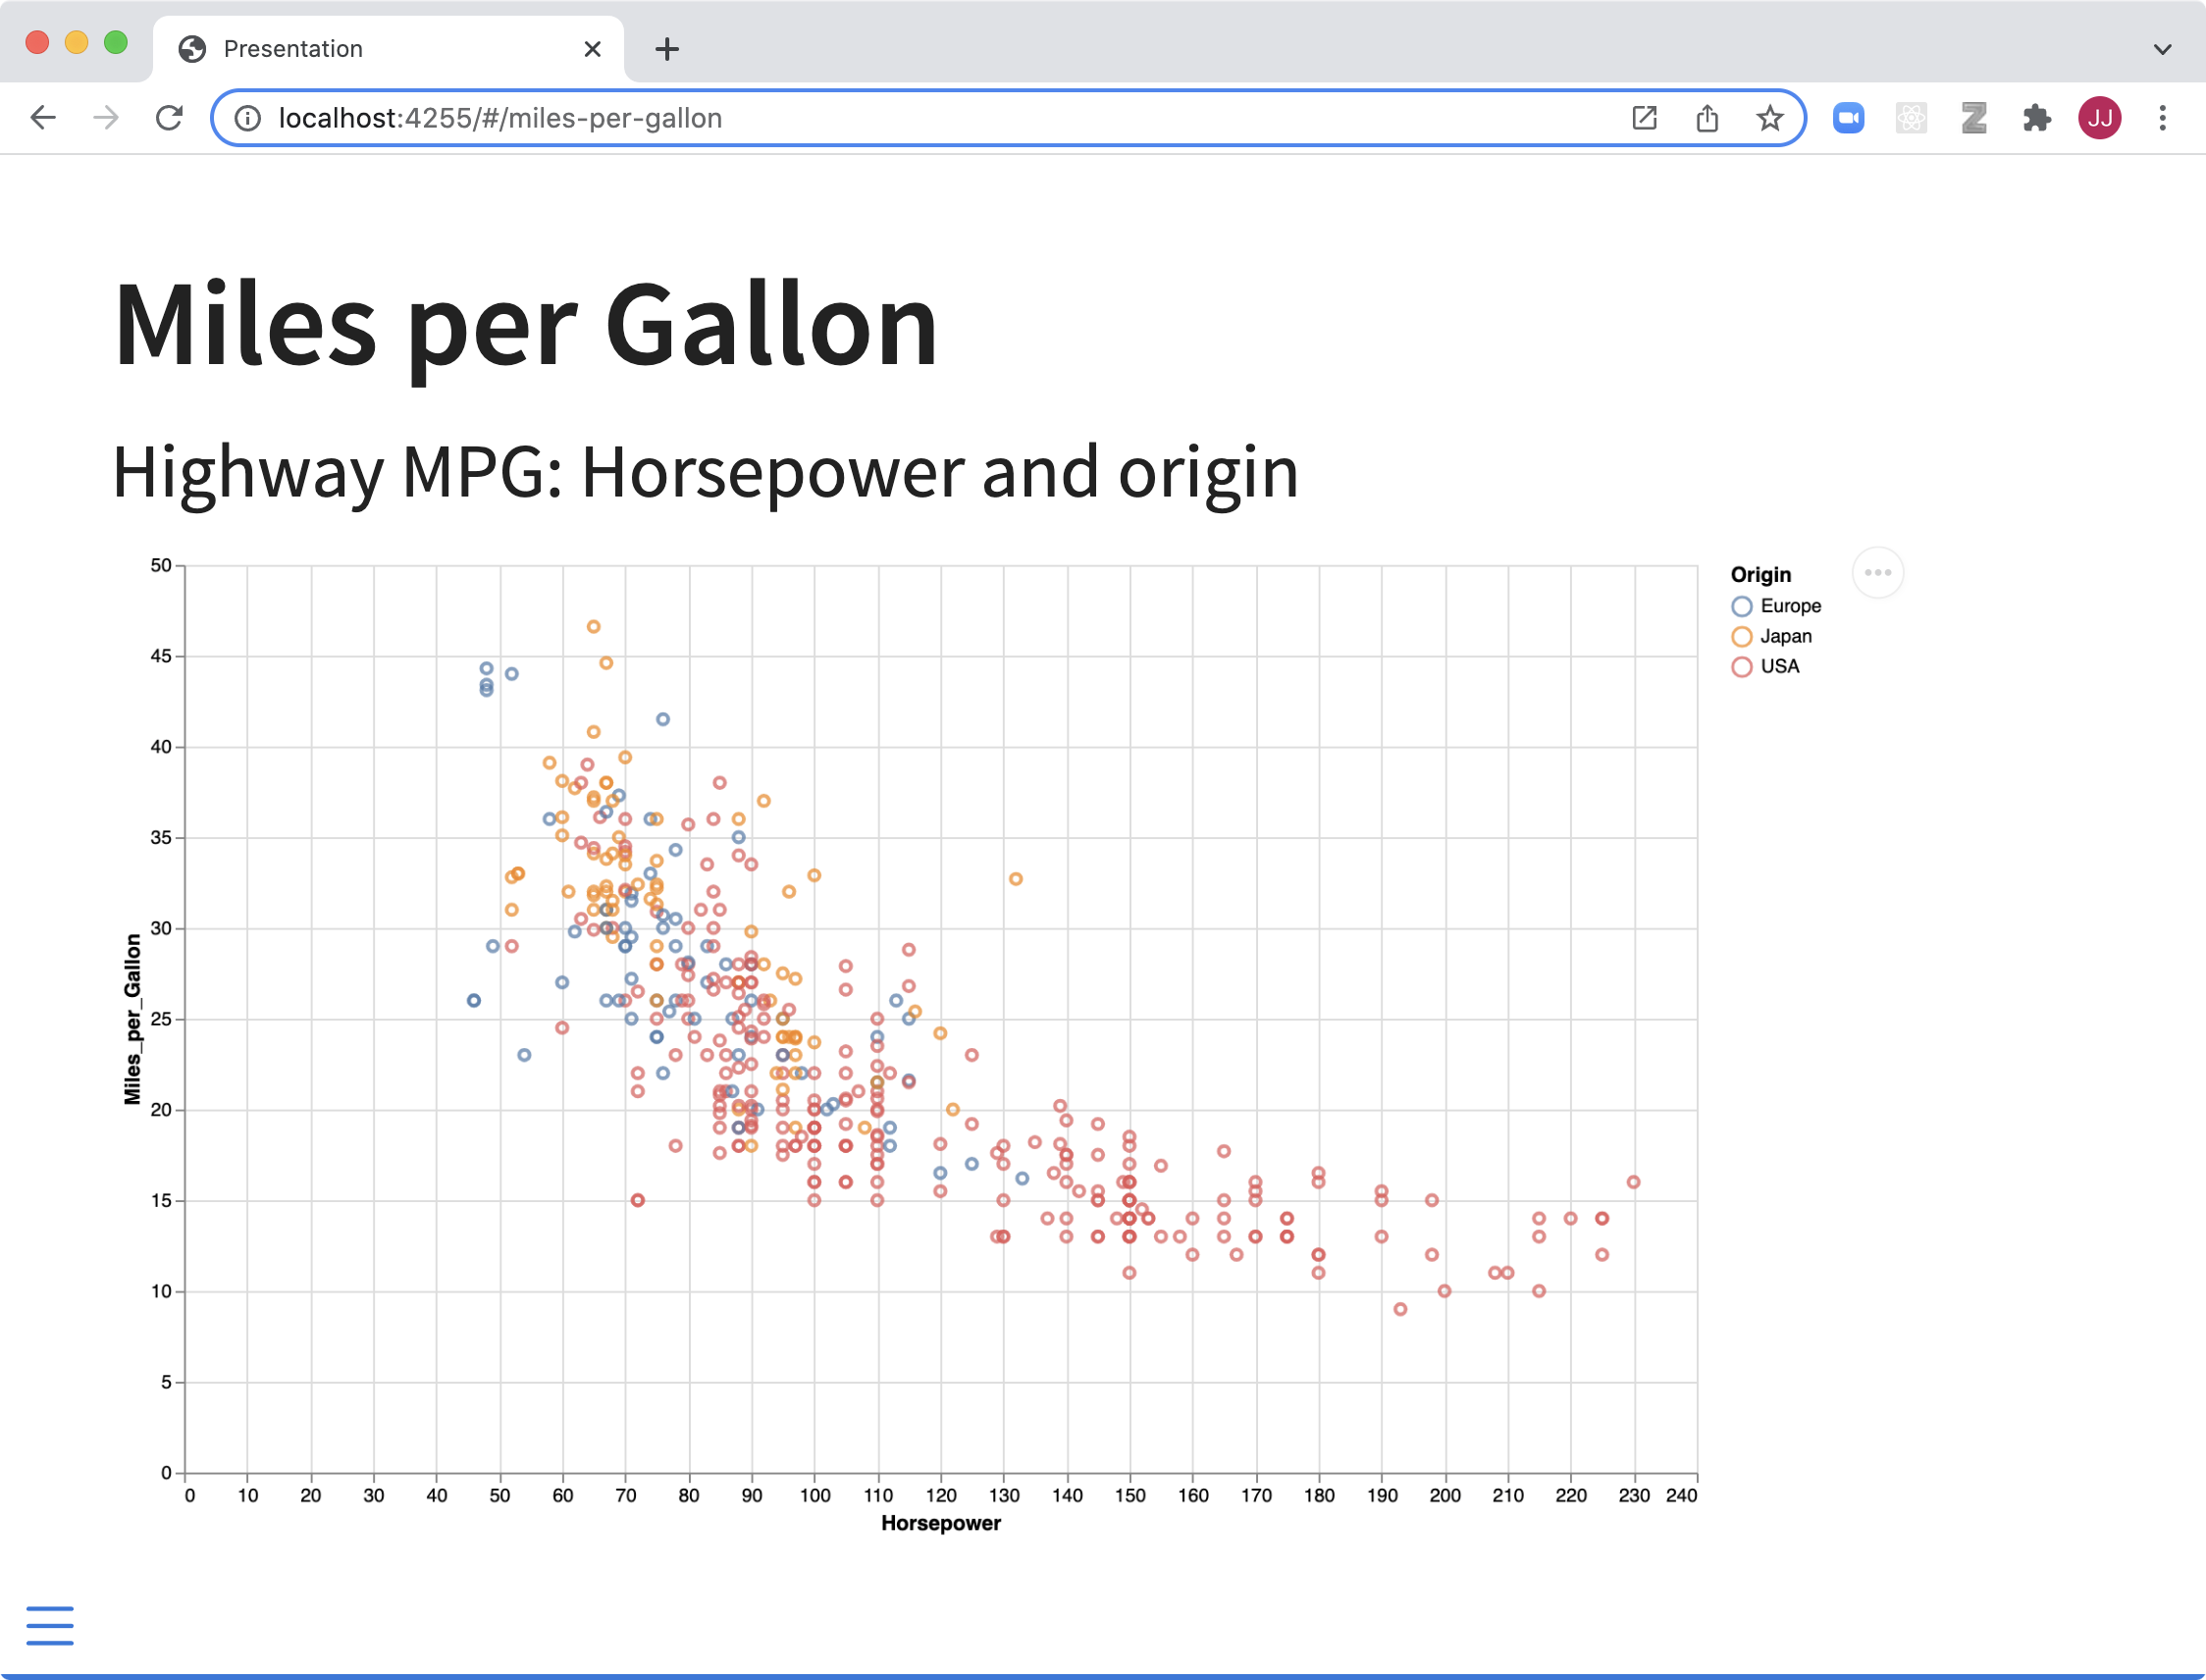Viewport: 2206px width, 1680px height.
Task: Close the Presentation tab
Action: pyautogui.click(x=592, y=49)
